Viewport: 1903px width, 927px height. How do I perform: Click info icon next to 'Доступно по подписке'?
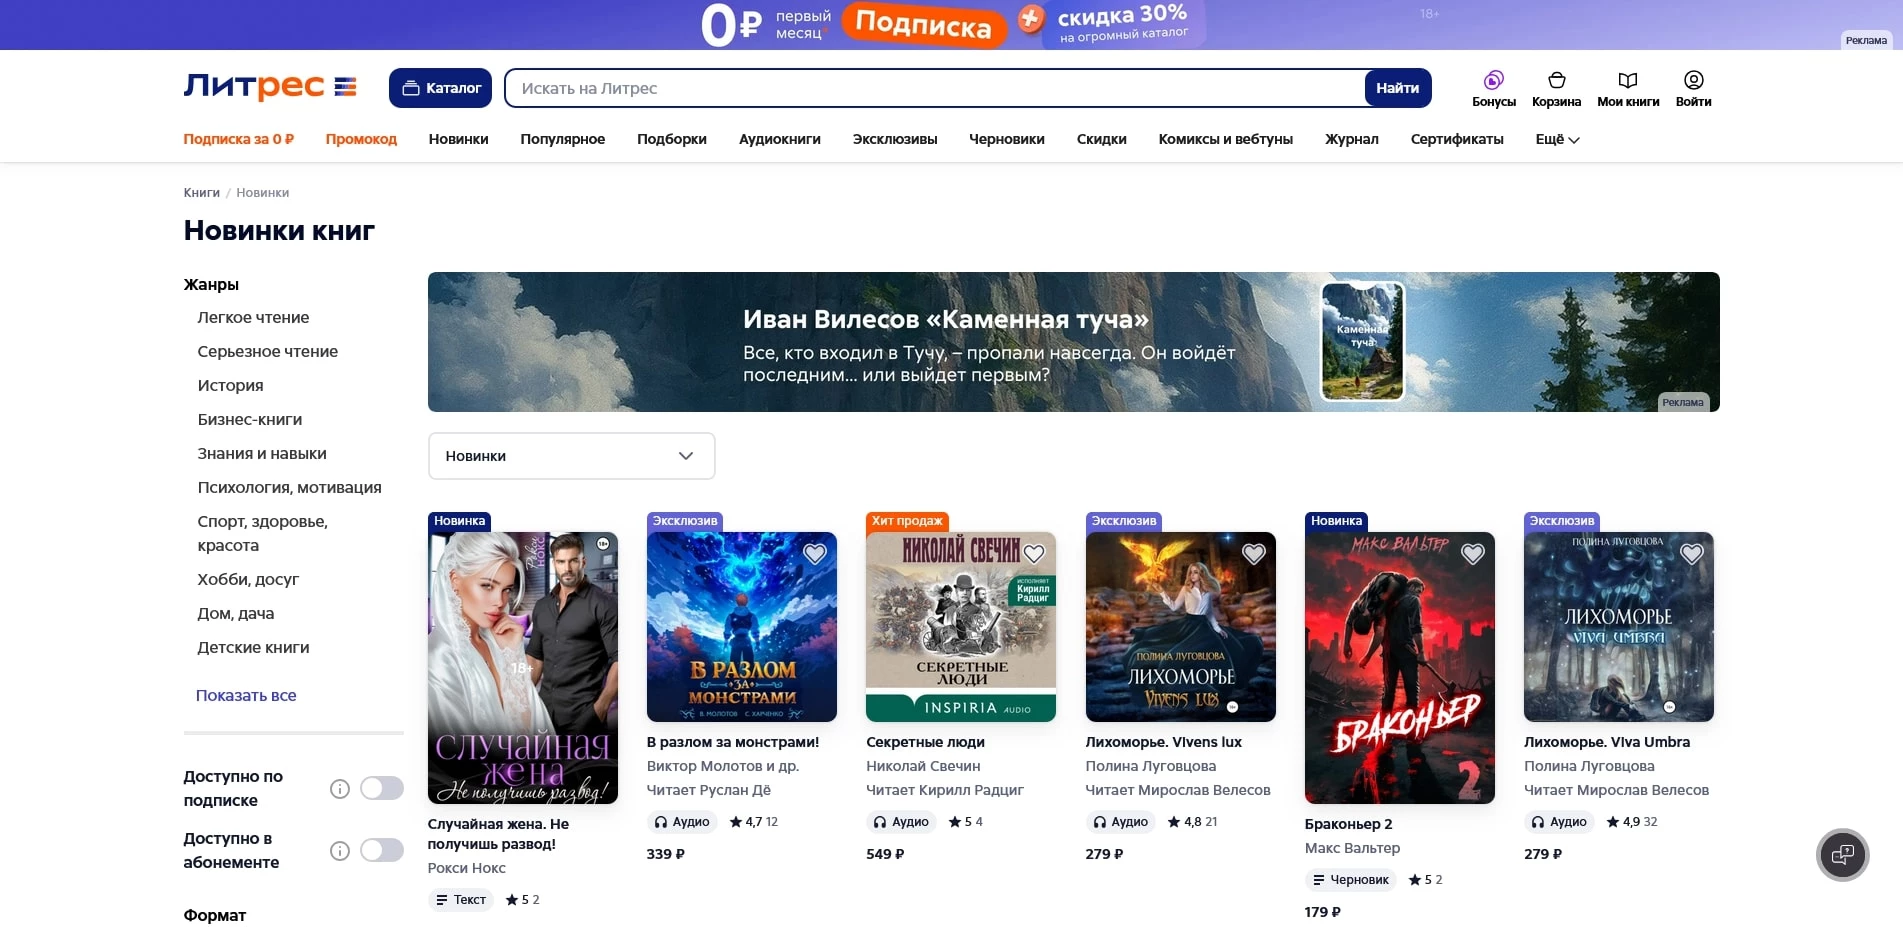click(x=340, y=789)
